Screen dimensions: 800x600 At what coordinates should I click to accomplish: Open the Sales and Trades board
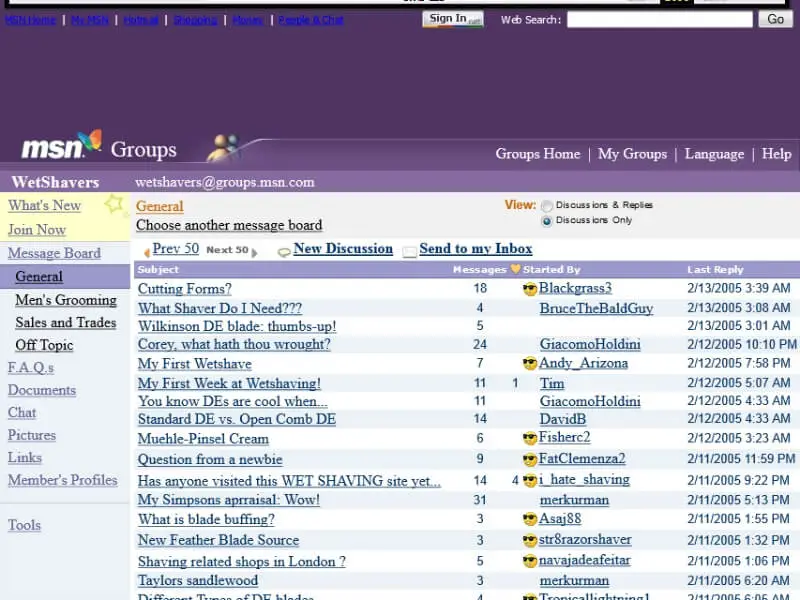point(66,322)
